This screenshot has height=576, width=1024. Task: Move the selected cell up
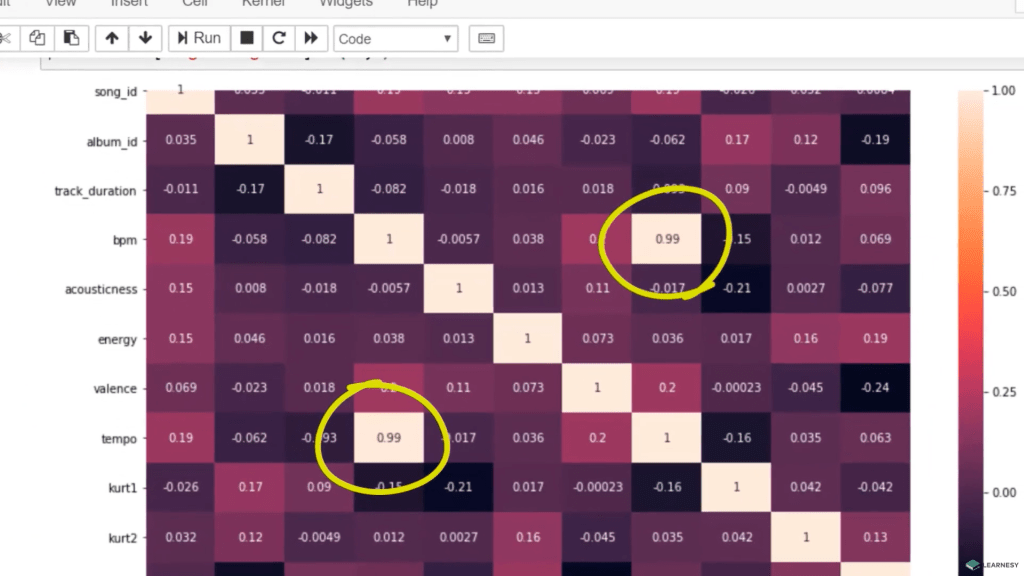tap(111, 38)
